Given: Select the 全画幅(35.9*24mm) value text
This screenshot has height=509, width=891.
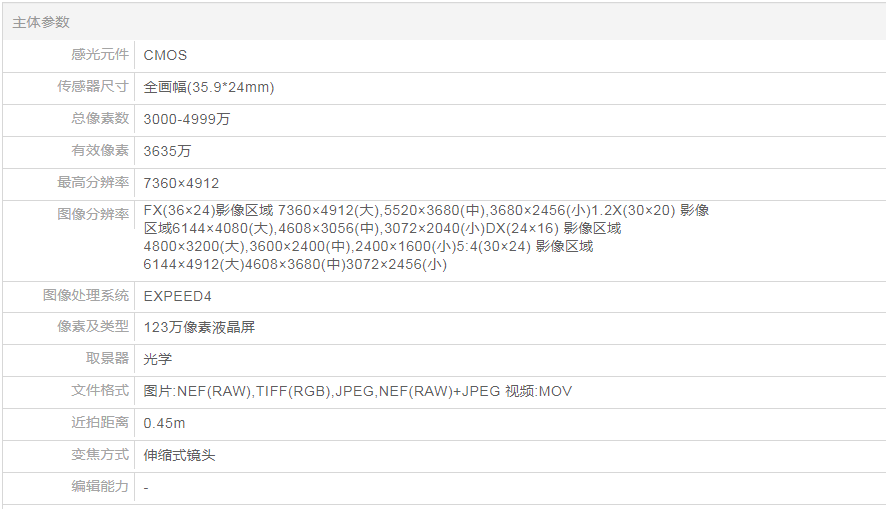Looking at the screenshot, I should click(208, 87).
